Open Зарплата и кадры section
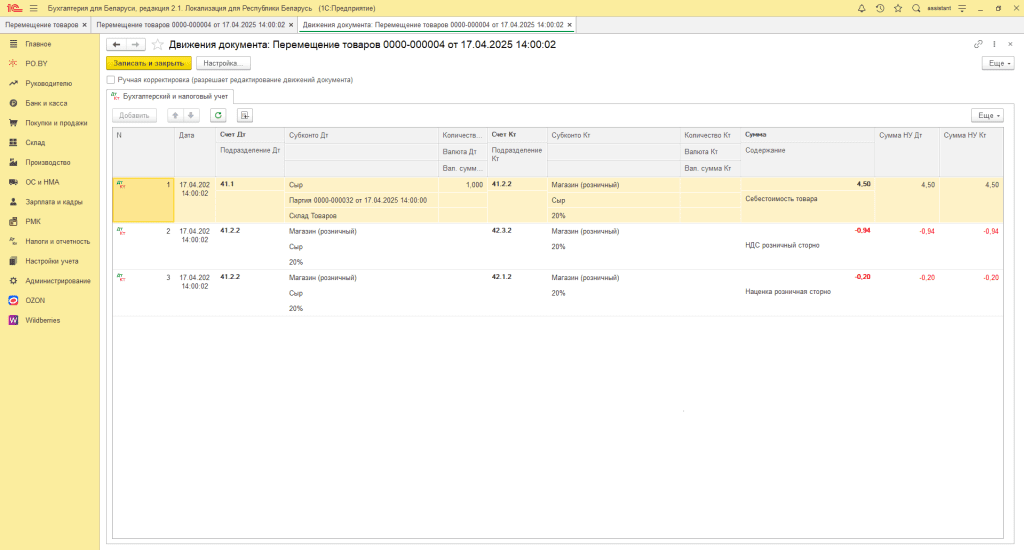Image resolution: width=1024 pixels, height=550 pixels. coord(54,202)
